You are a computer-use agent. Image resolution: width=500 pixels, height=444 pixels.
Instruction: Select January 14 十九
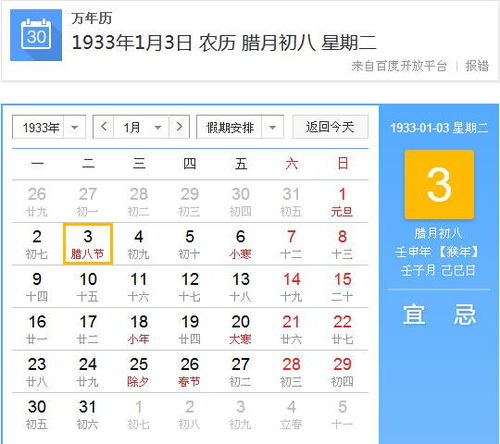[291, 287]
